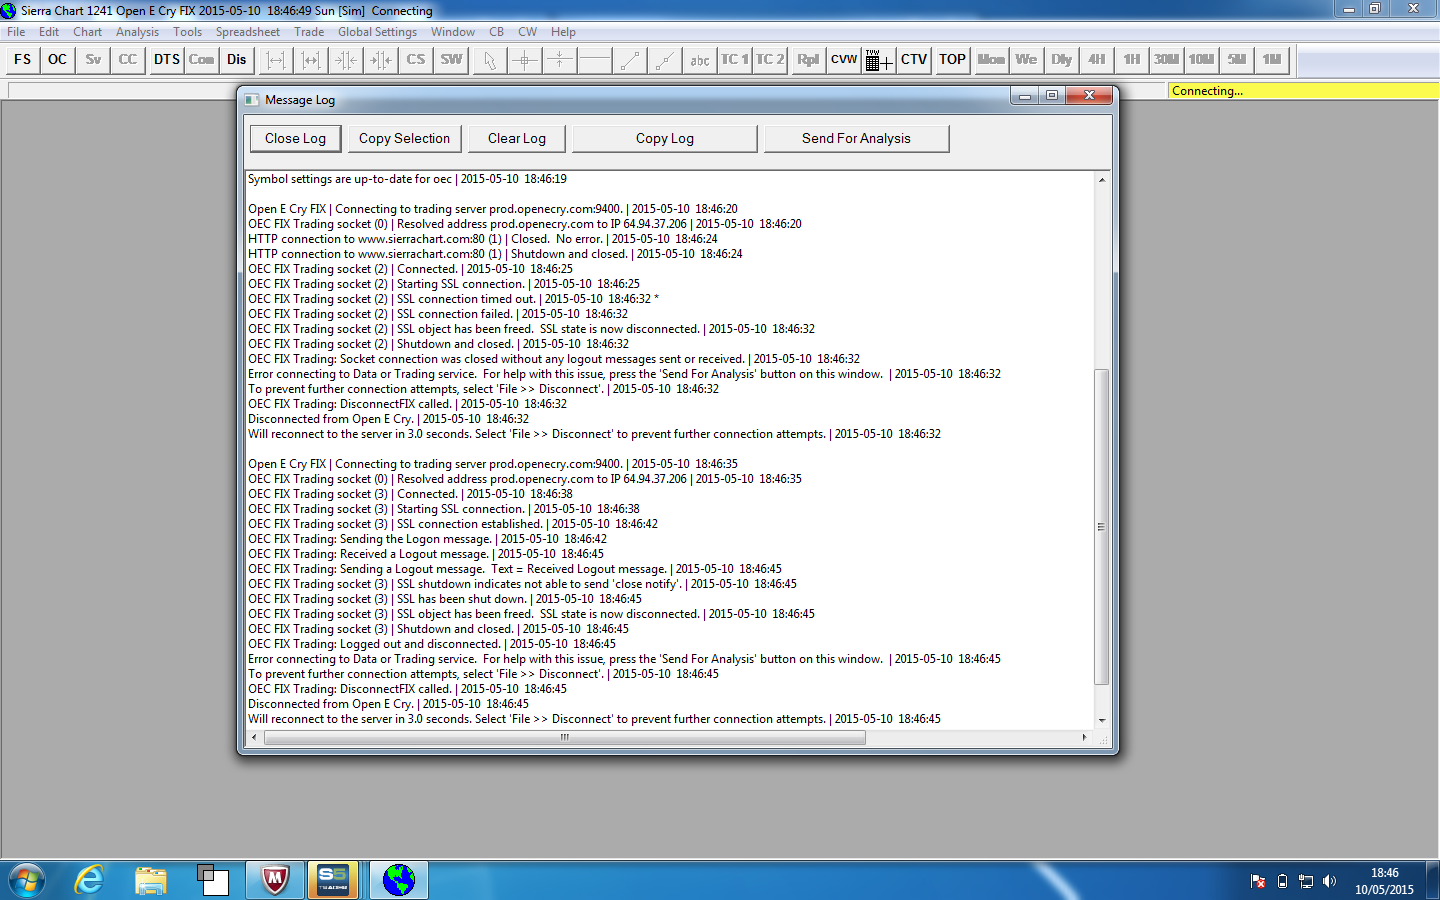This screenshot has height=900, width=1440.
Task: Click the Dis toolbar button
Action: point(237,60)
